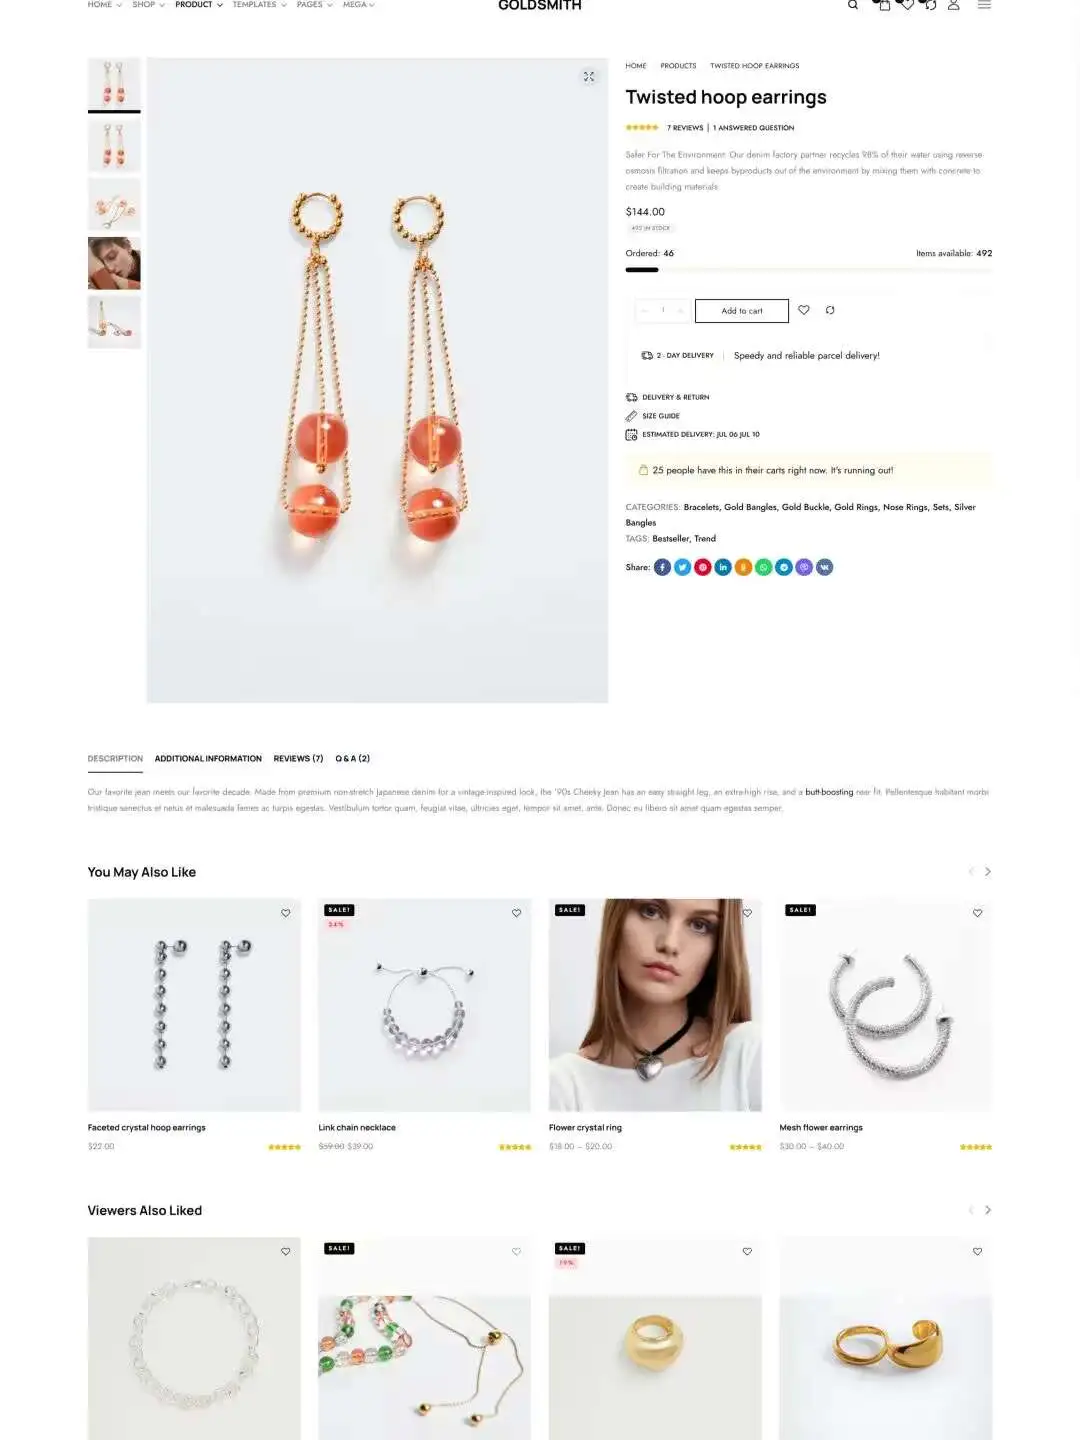Click the ordered stock progress bar
Screen dimensions: 1080x1440
pyautogui.click(x=809, y=270)
